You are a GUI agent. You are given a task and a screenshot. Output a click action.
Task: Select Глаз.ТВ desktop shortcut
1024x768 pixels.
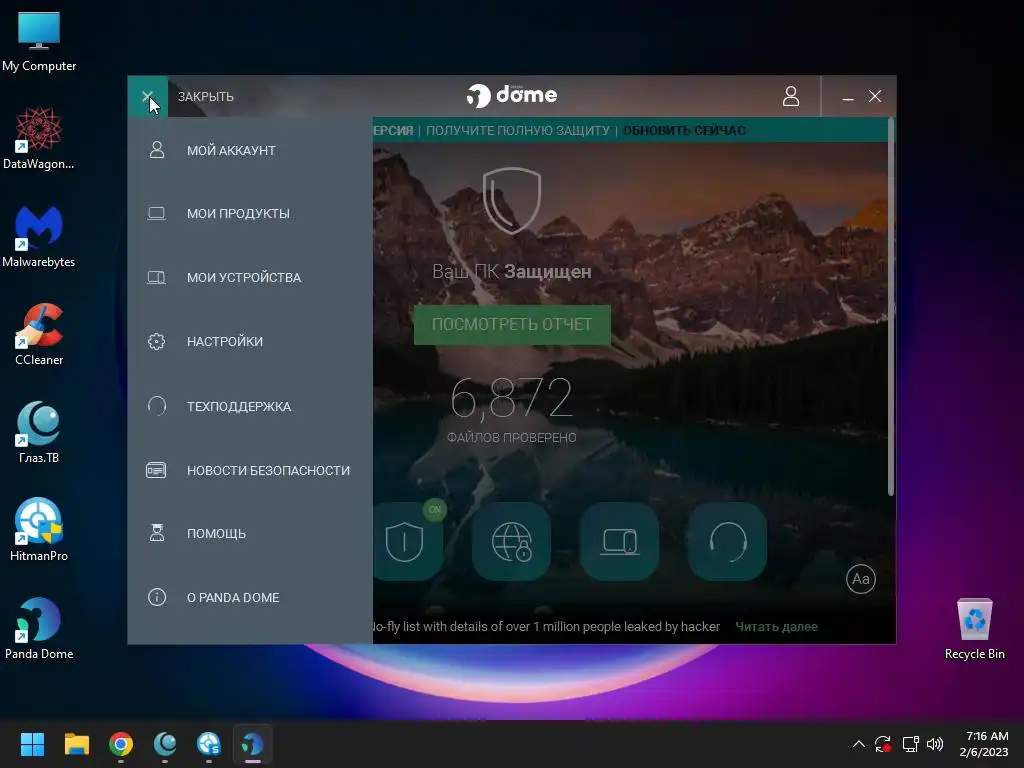(39, 433)
